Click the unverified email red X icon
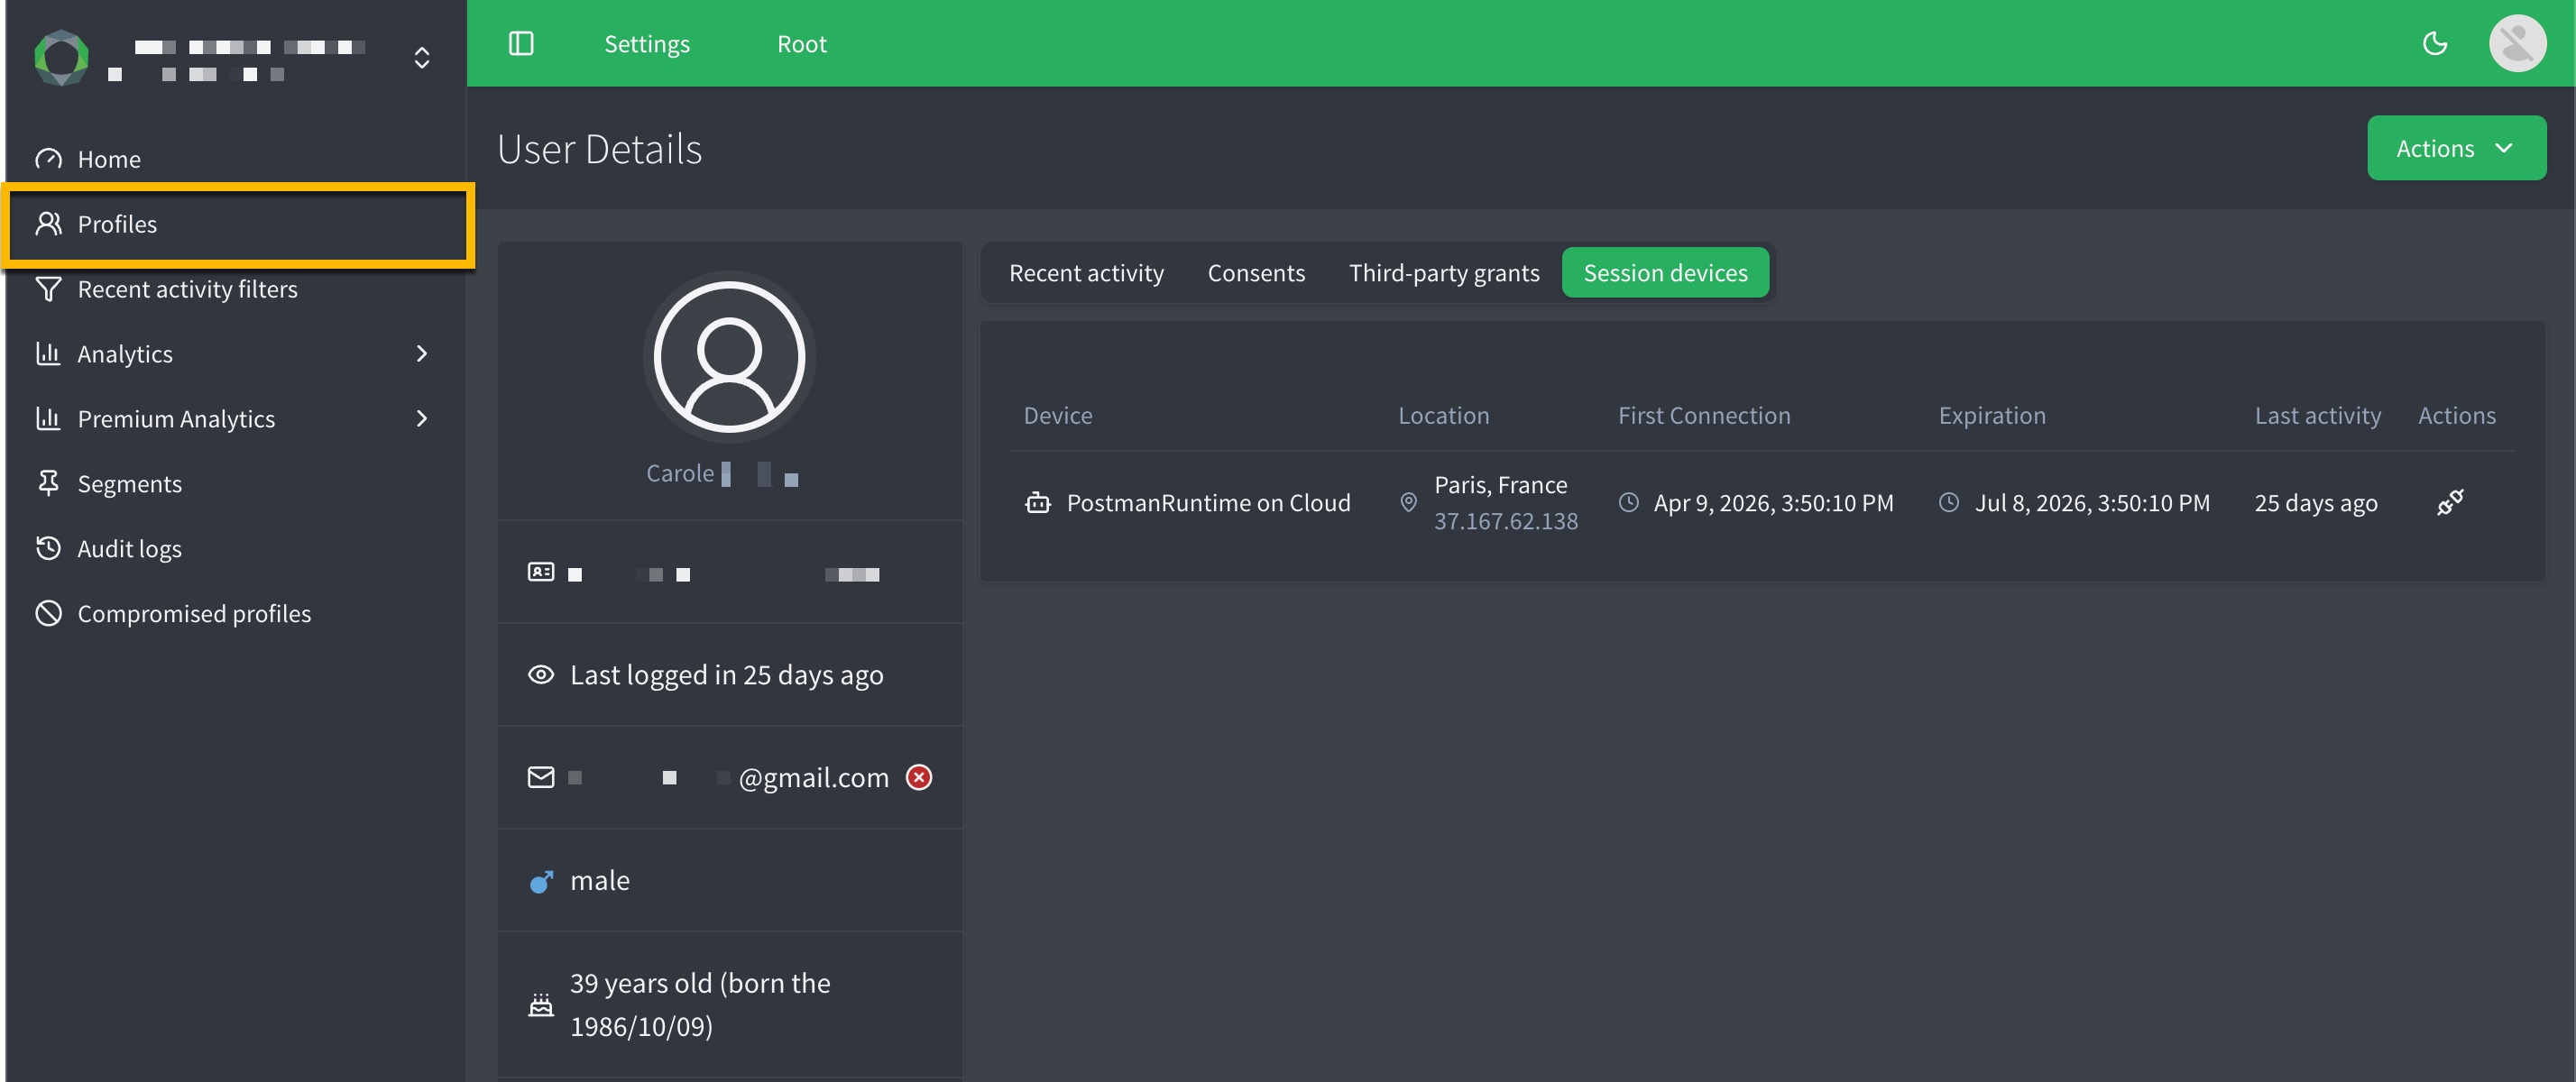Image resolution: width=2576 pixels, height=1082 pixels. 918,777
